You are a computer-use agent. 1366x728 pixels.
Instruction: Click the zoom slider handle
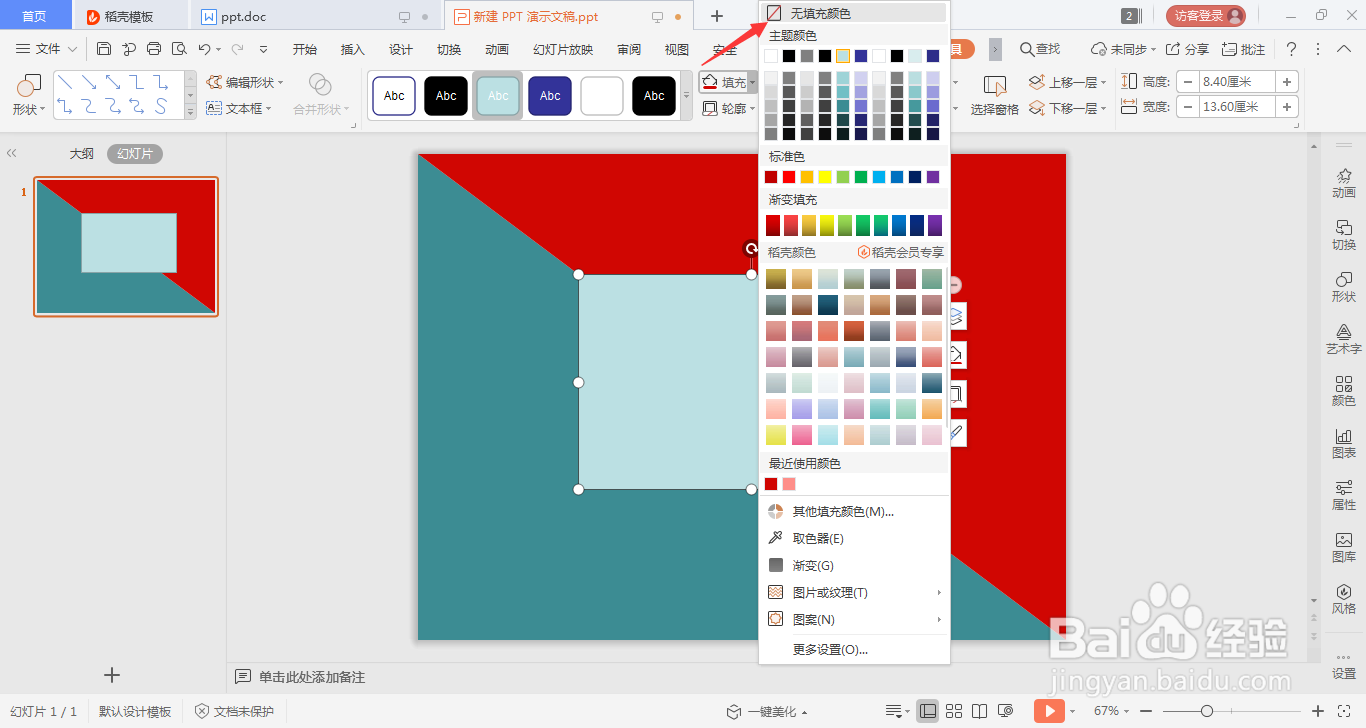(1207, 711)
